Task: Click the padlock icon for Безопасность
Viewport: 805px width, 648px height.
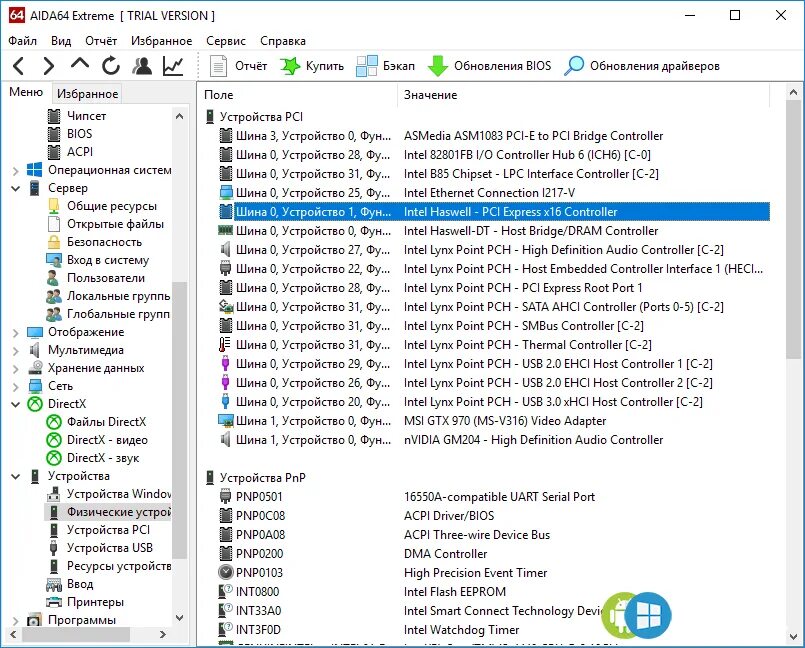Action: point(54,242)
